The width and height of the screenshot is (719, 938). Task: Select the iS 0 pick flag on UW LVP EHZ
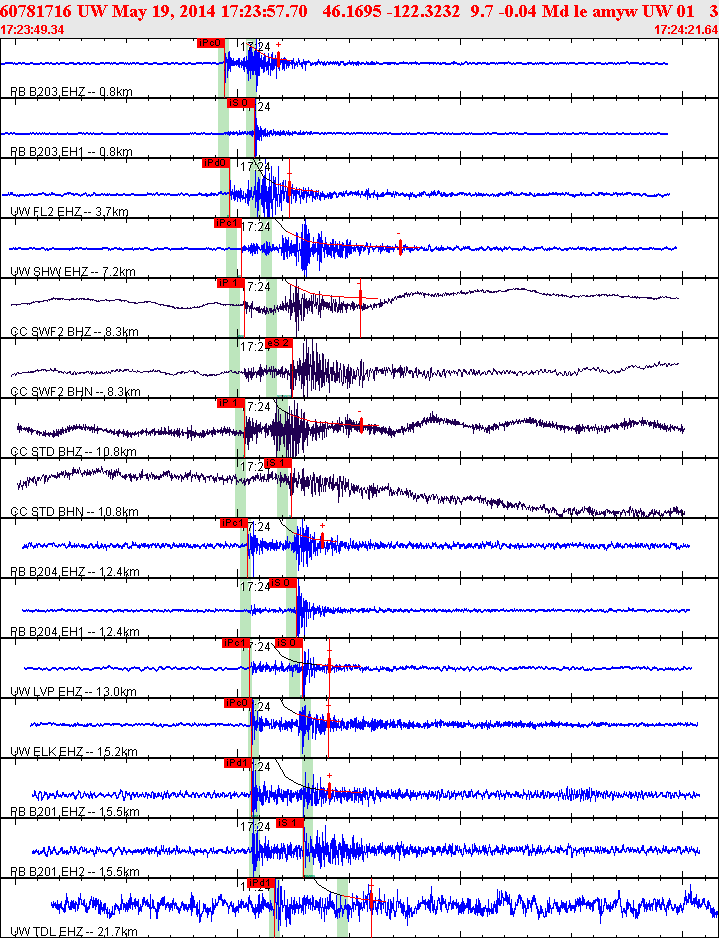(288, 643)
